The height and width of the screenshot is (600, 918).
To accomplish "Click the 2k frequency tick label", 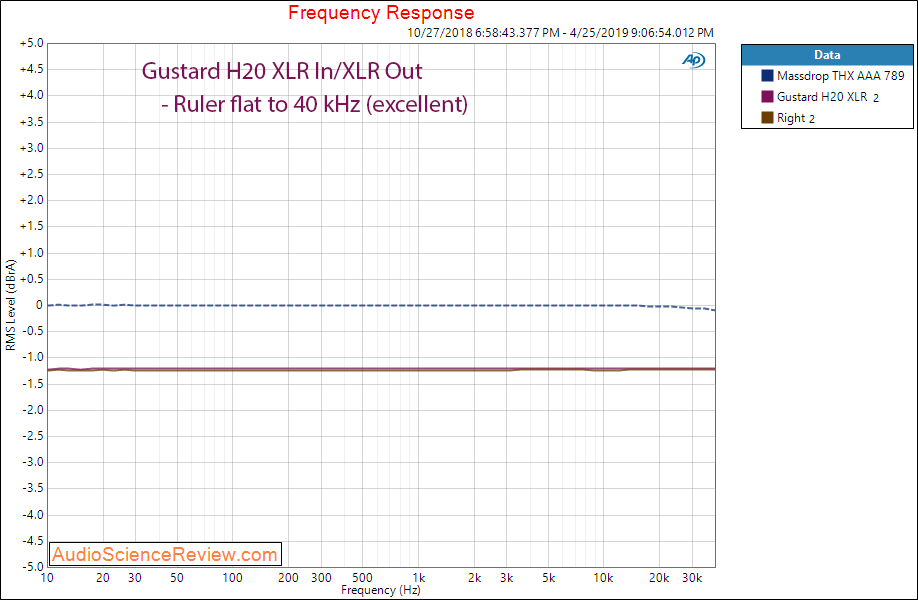I will click(x=474, y=578).
